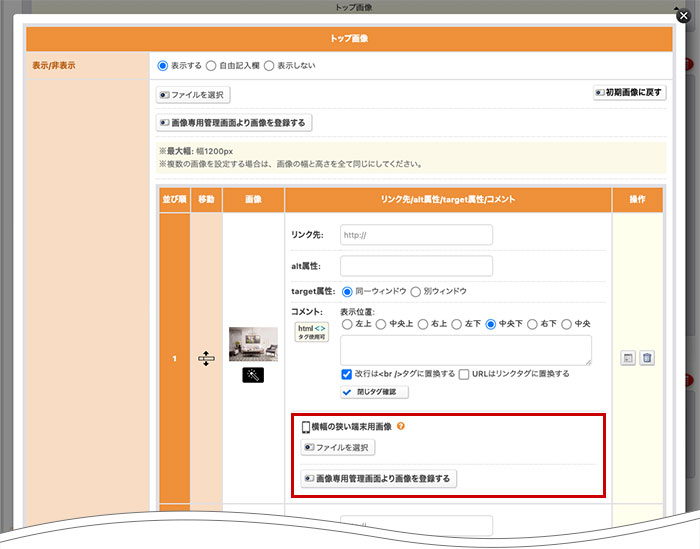700x549 pixels.
Task: Toggle the 改行は<br />タグに置換する checkbox
Action: pos(347,373)
